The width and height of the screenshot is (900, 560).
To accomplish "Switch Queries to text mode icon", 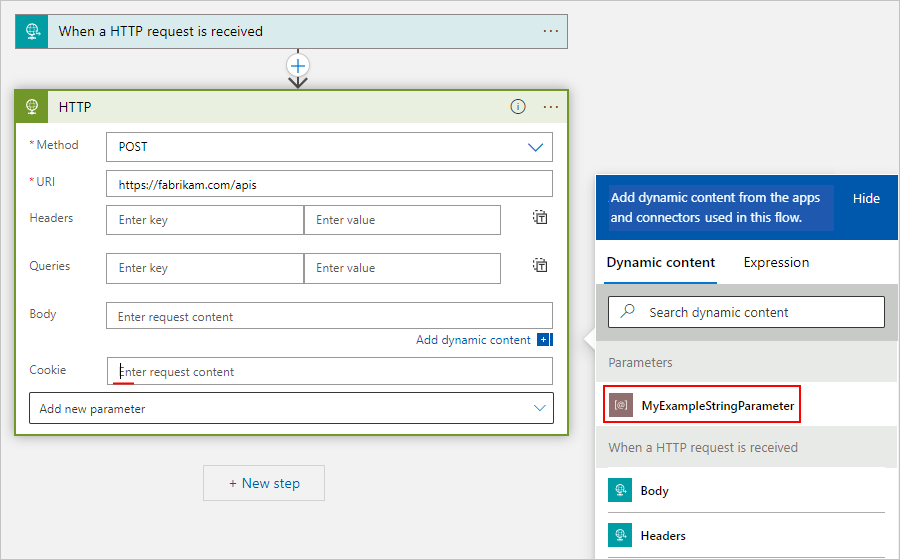I will coord(540,265).
